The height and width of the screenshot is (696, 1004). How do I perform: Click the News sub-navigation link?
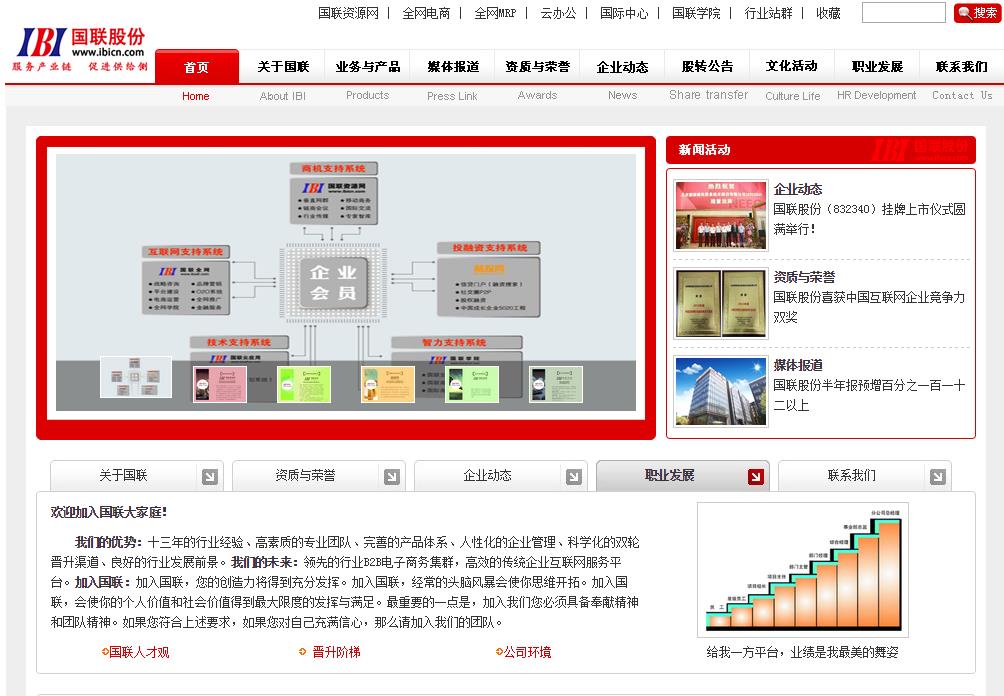622,95
